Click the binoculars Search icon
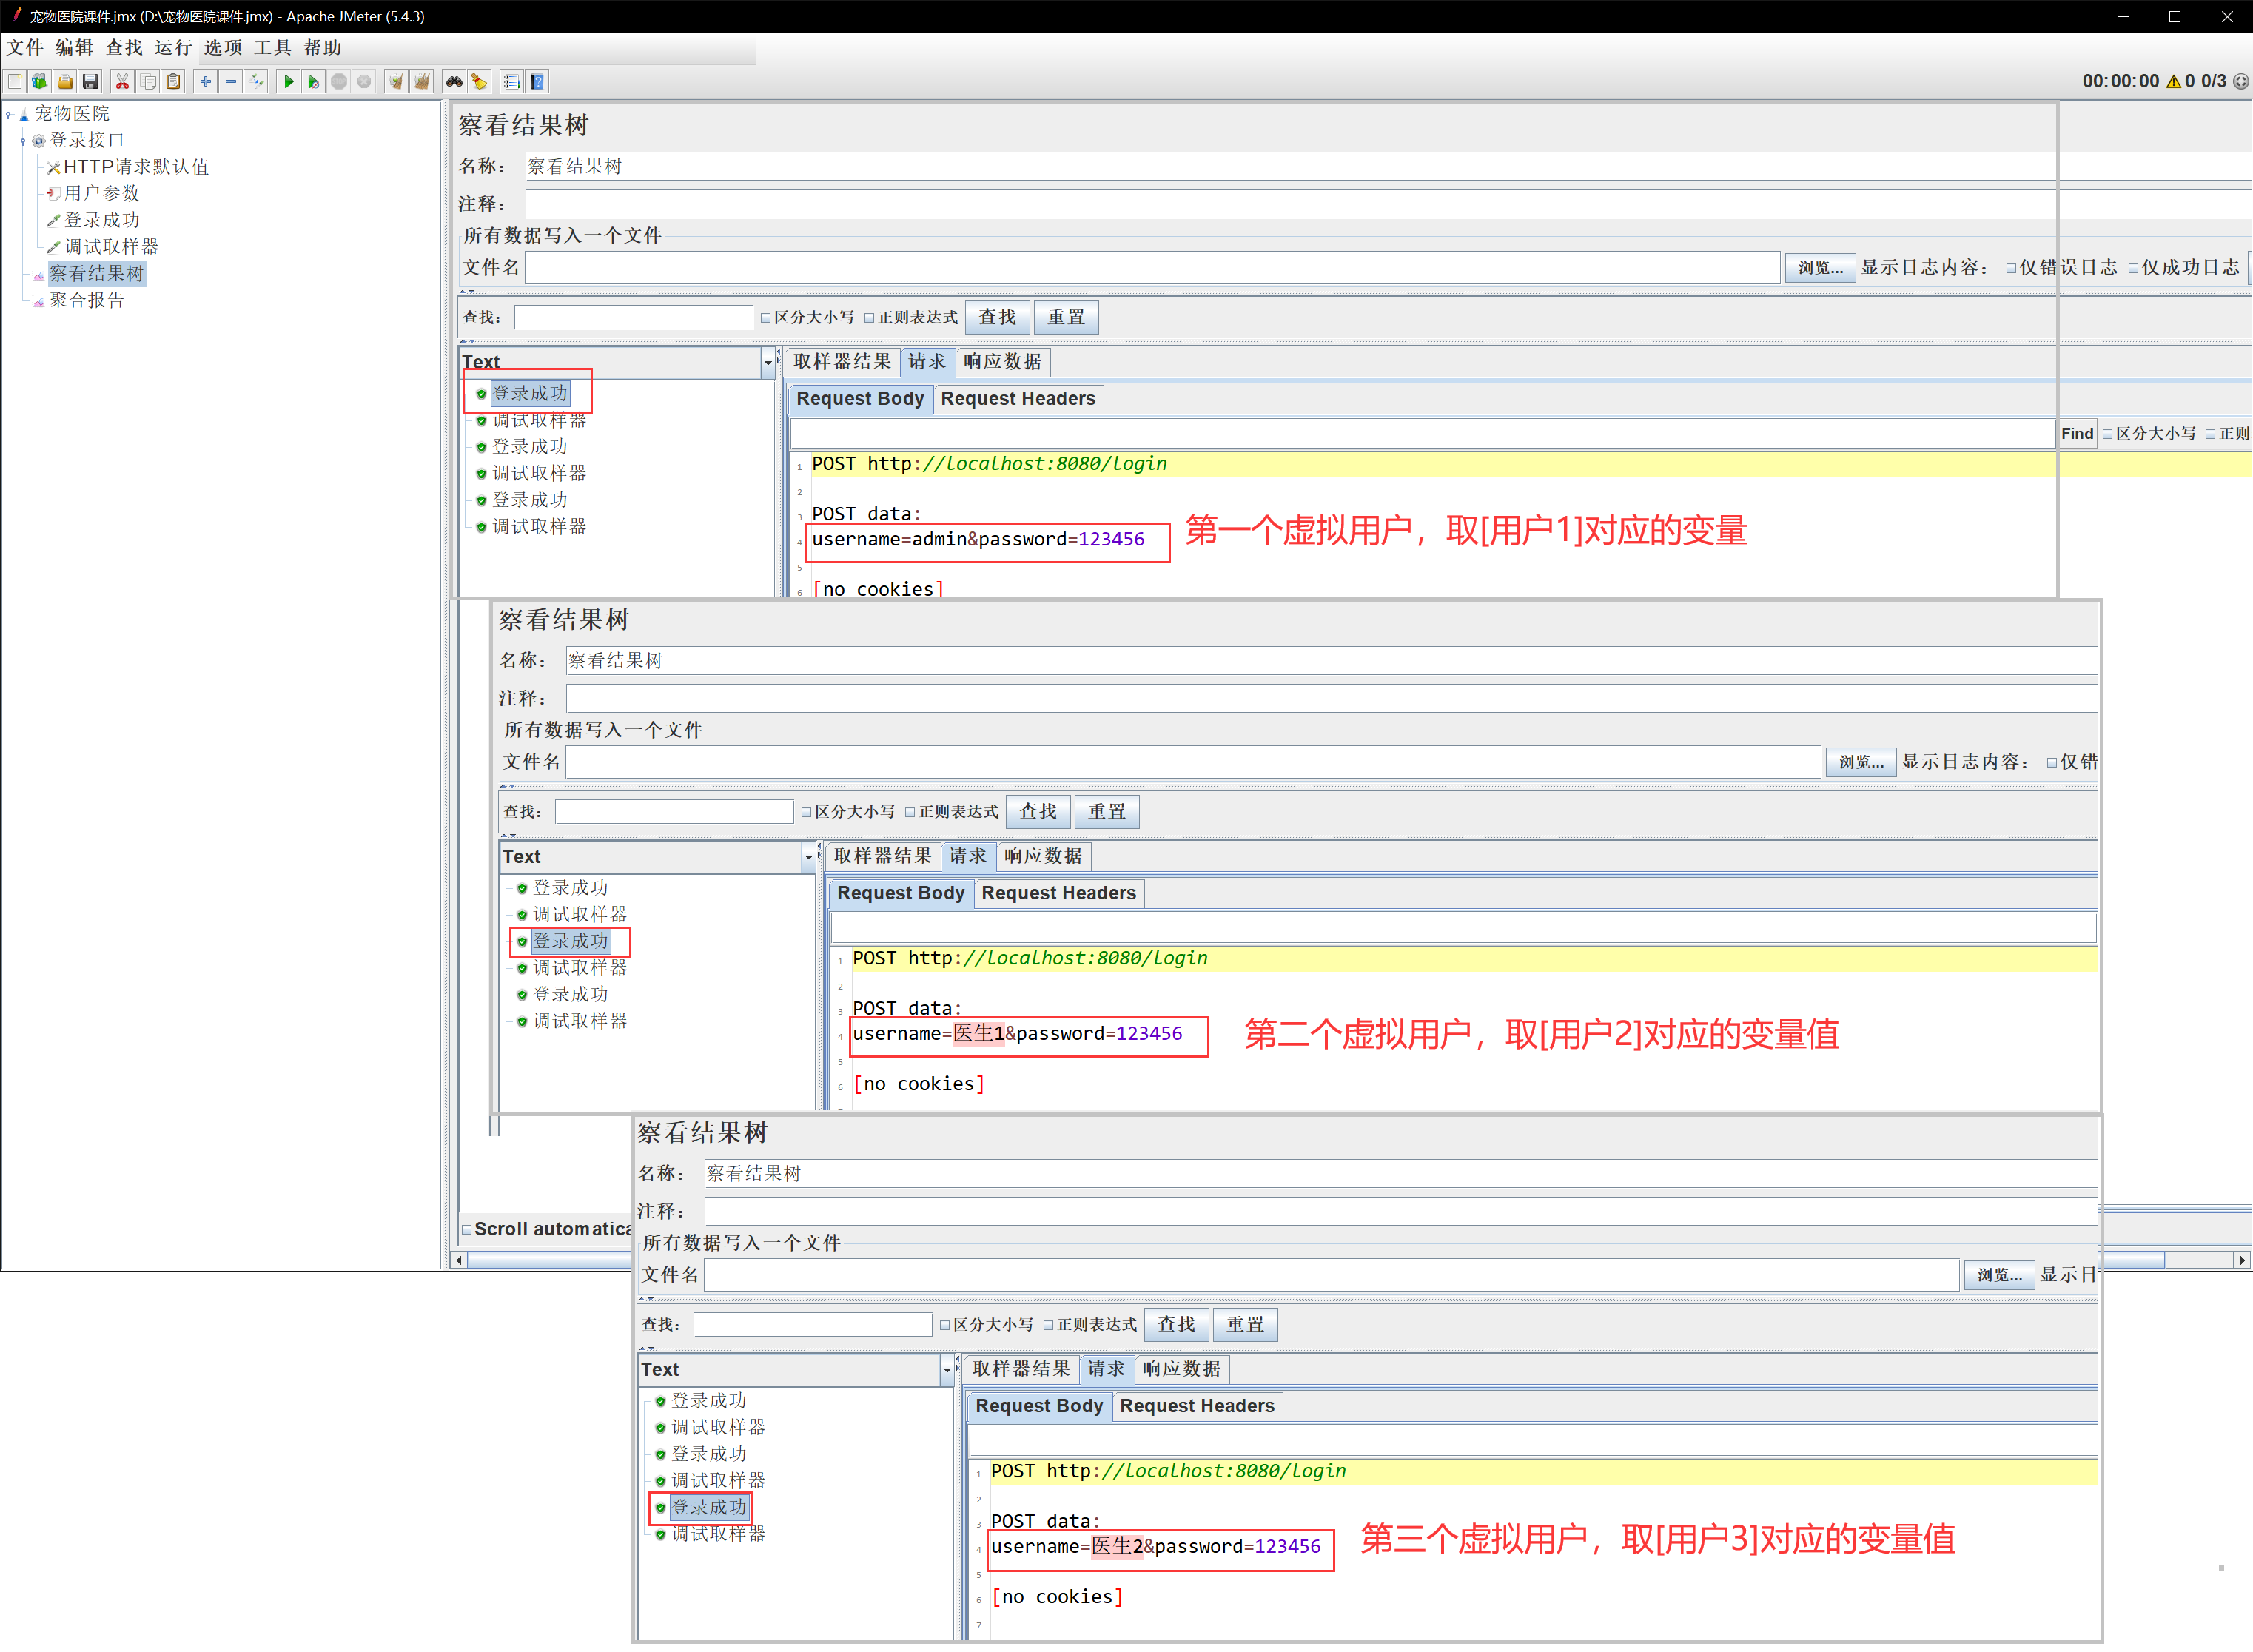Image resolution: width=2253 pixels, height=1652 pixels. tap(454, 82)
